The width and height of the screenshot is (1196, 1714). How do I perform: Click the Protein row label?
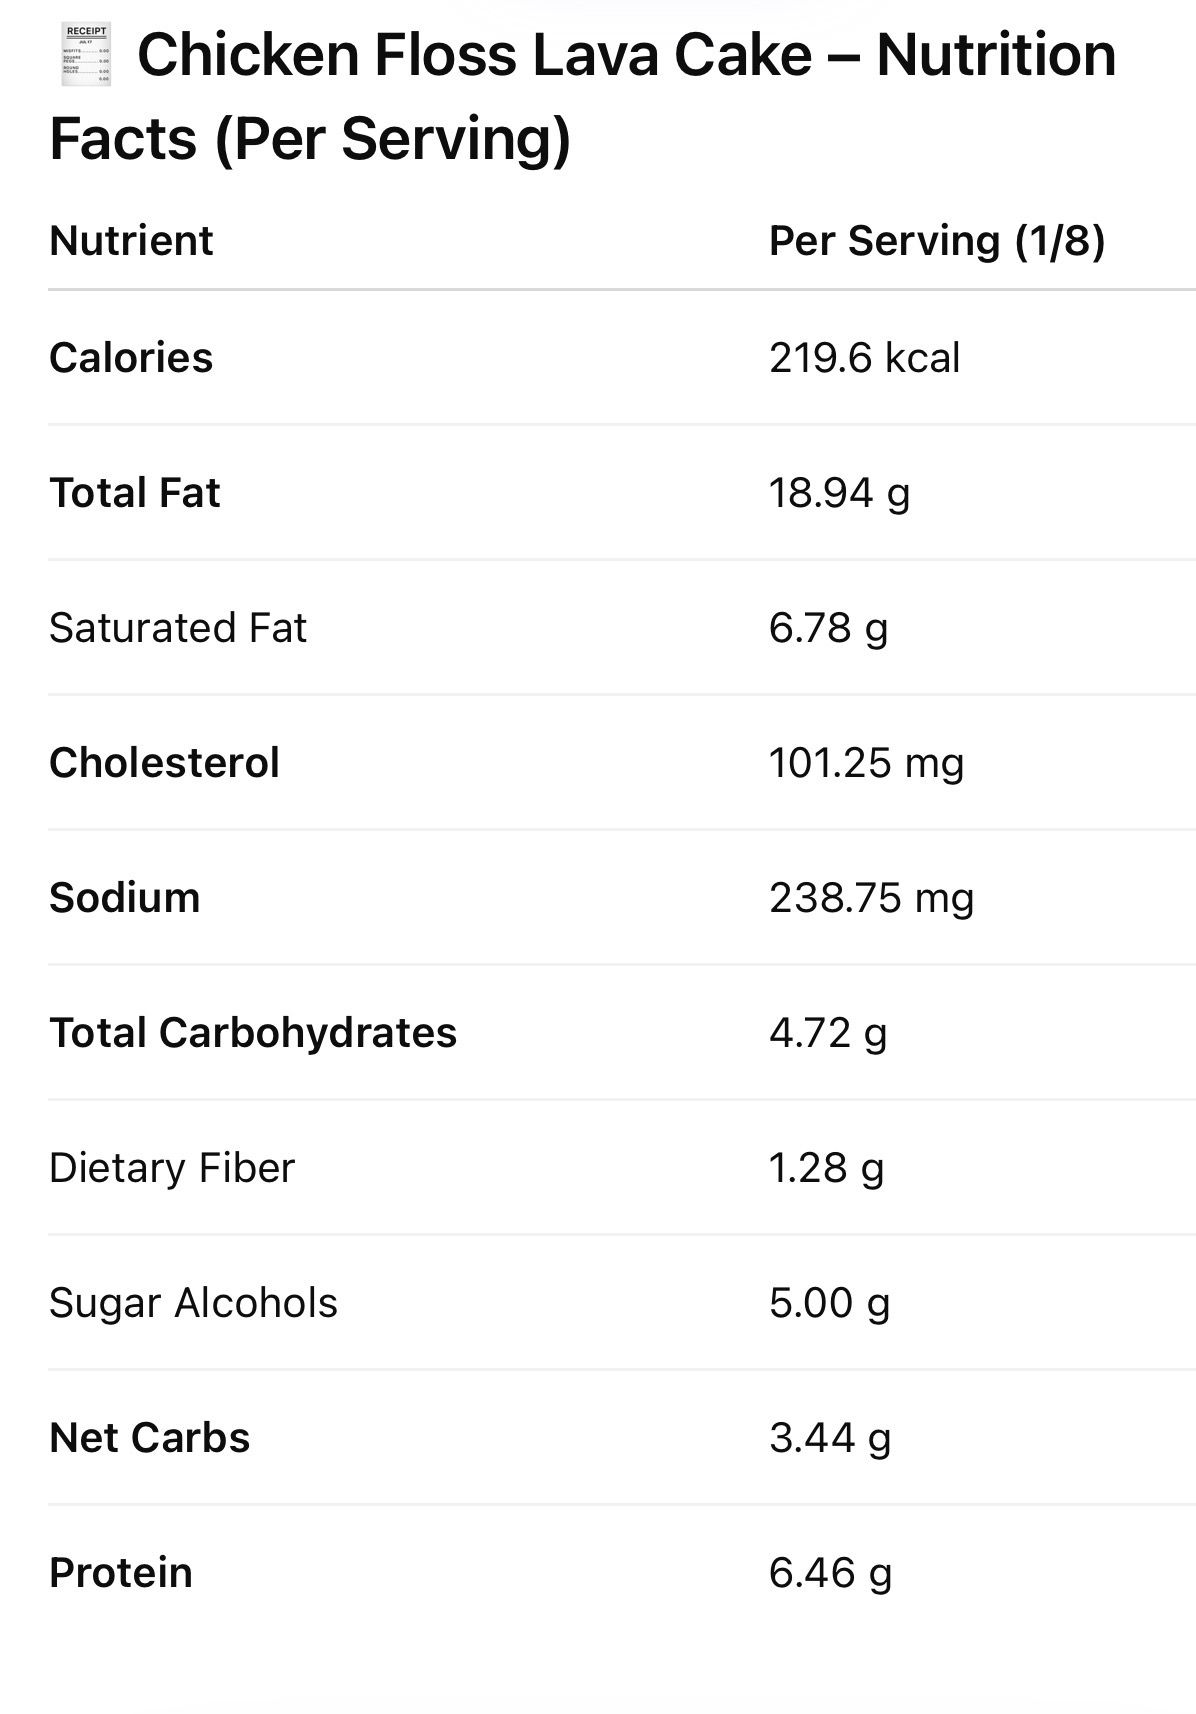point(121,1573)
